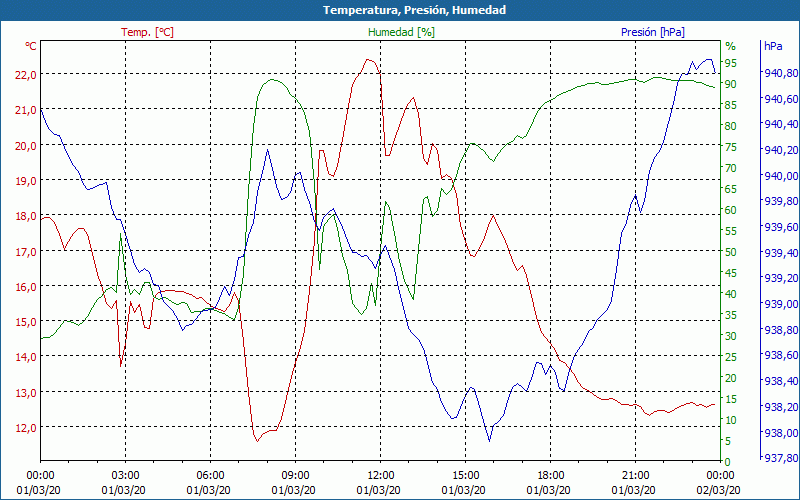Click the 939,20 pressure axis value

point(781,278)
